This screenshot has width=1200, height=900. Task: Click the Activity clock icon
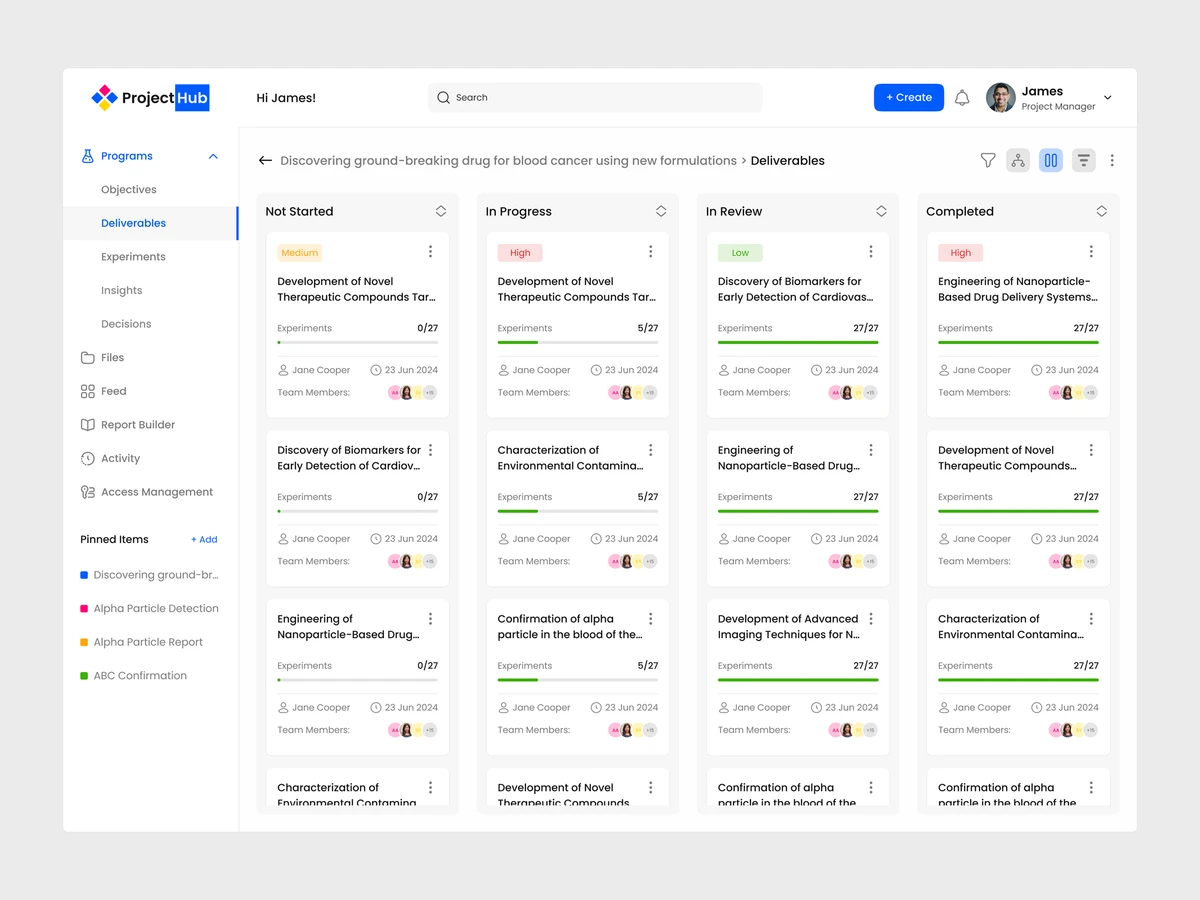pos(86,458)
